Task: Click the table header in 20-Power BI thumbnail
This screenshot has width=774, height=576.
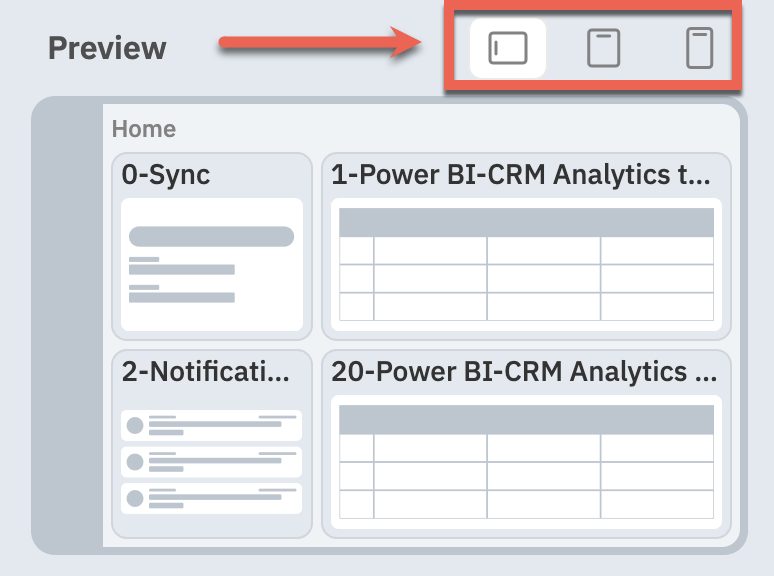Action: (x=526, y=420)
